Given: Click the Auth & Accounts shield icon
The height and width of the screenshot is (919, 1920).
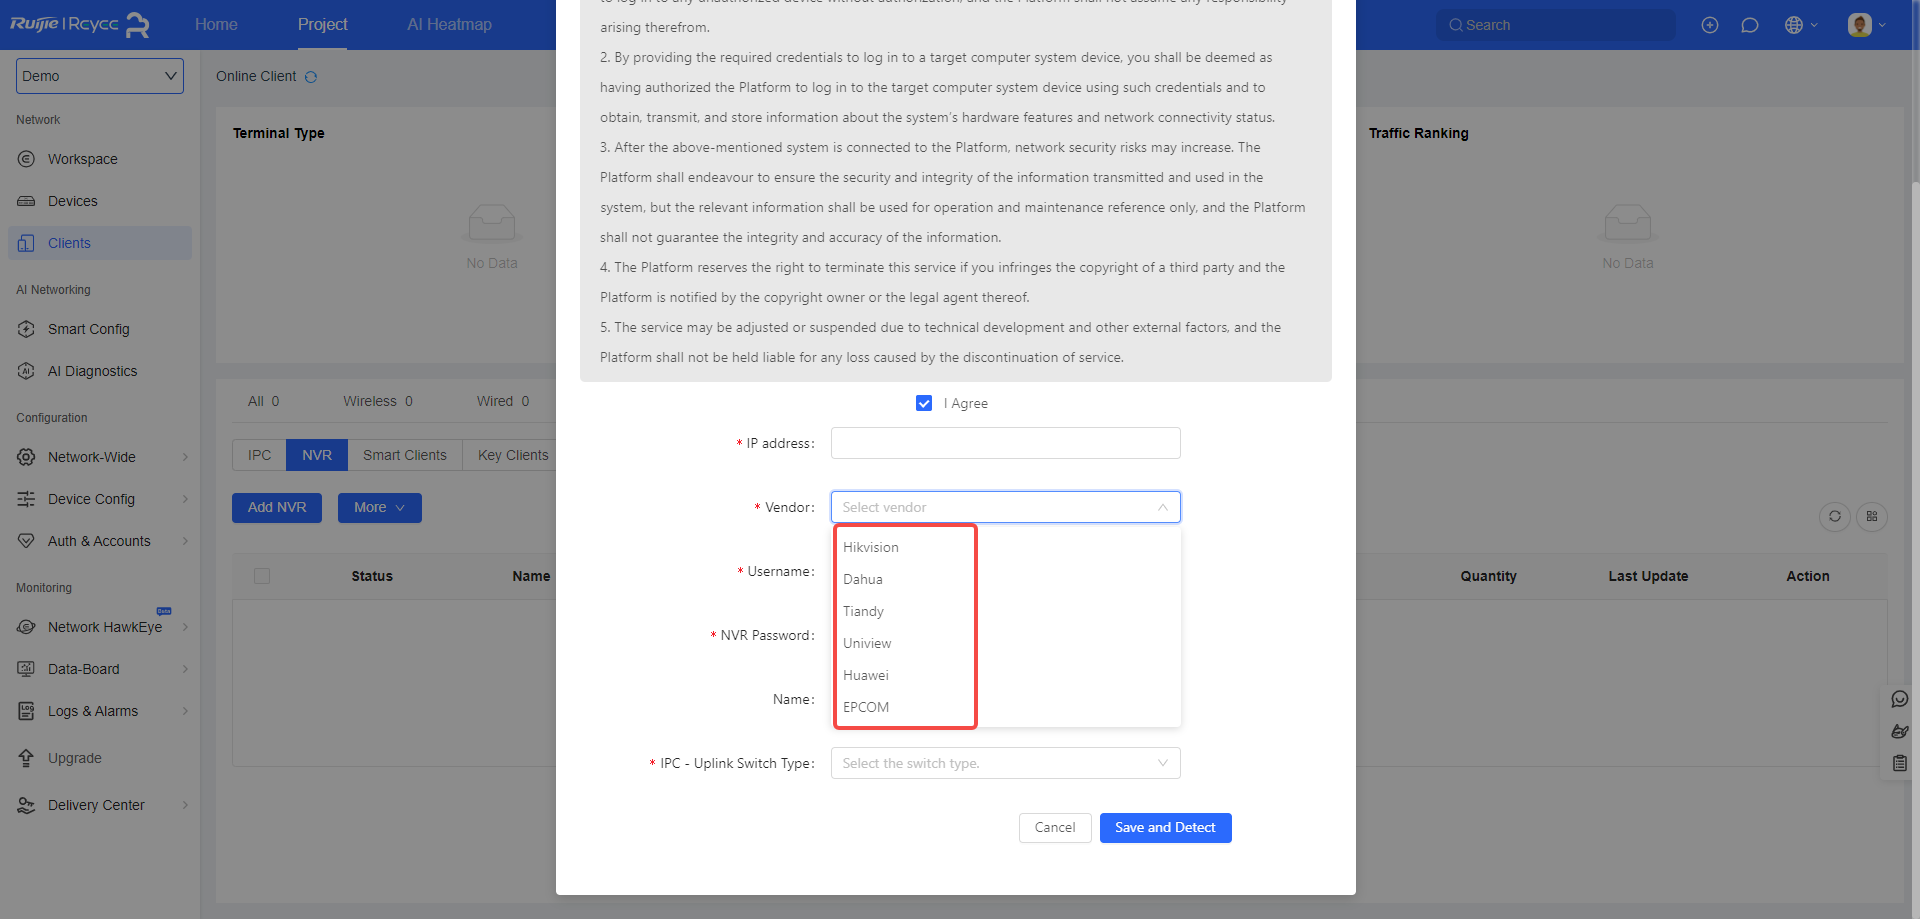Looking at the screenshot, I should click(27, 541).
